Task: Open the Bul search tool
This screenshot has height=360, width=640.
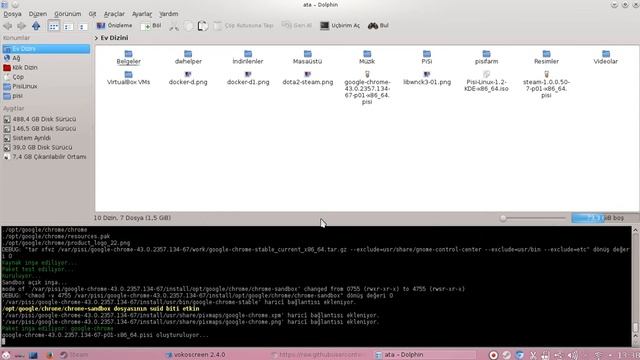Action: [x=378, y=25]
